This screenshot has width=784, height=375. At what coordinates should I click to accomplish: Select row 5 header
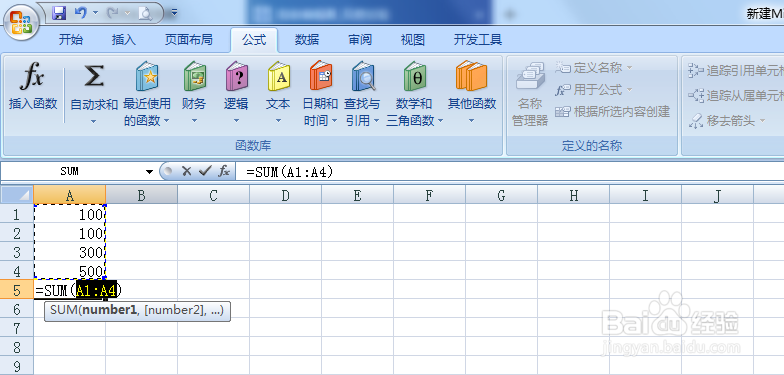pos(17,290)
